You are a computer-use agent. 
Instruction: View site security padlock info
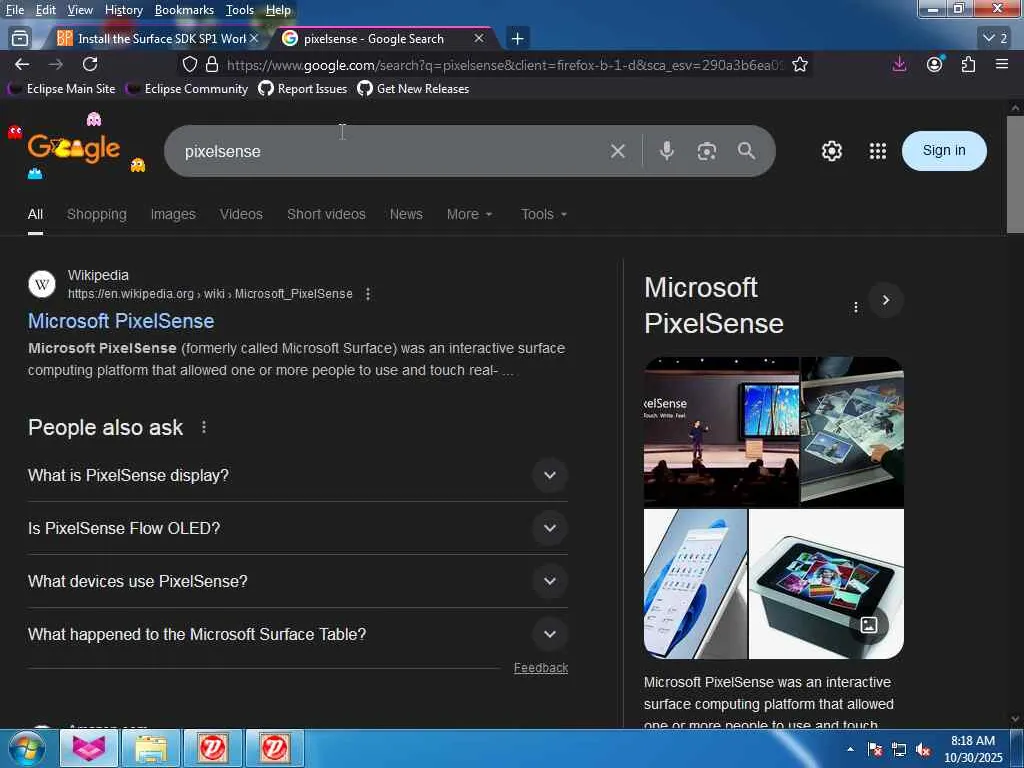pyautogui.click(x=212, y=64)
